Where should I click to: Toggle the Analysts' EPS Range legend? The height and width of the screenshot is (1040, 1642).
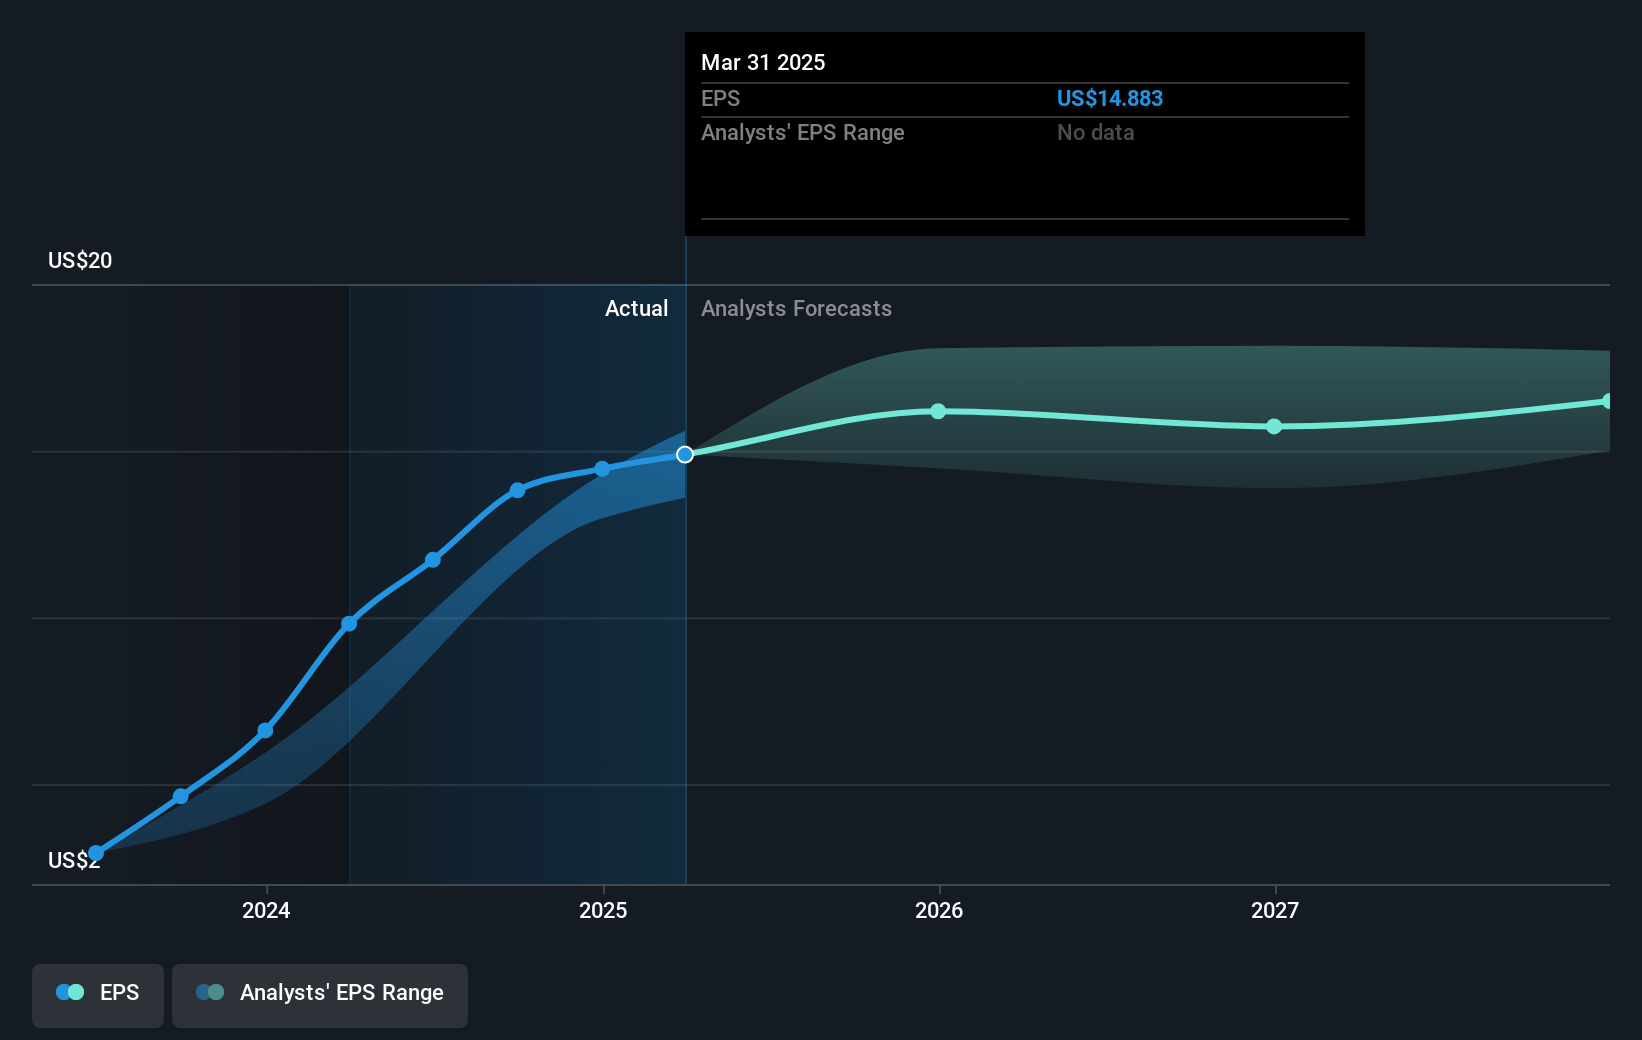pos(320,995)
